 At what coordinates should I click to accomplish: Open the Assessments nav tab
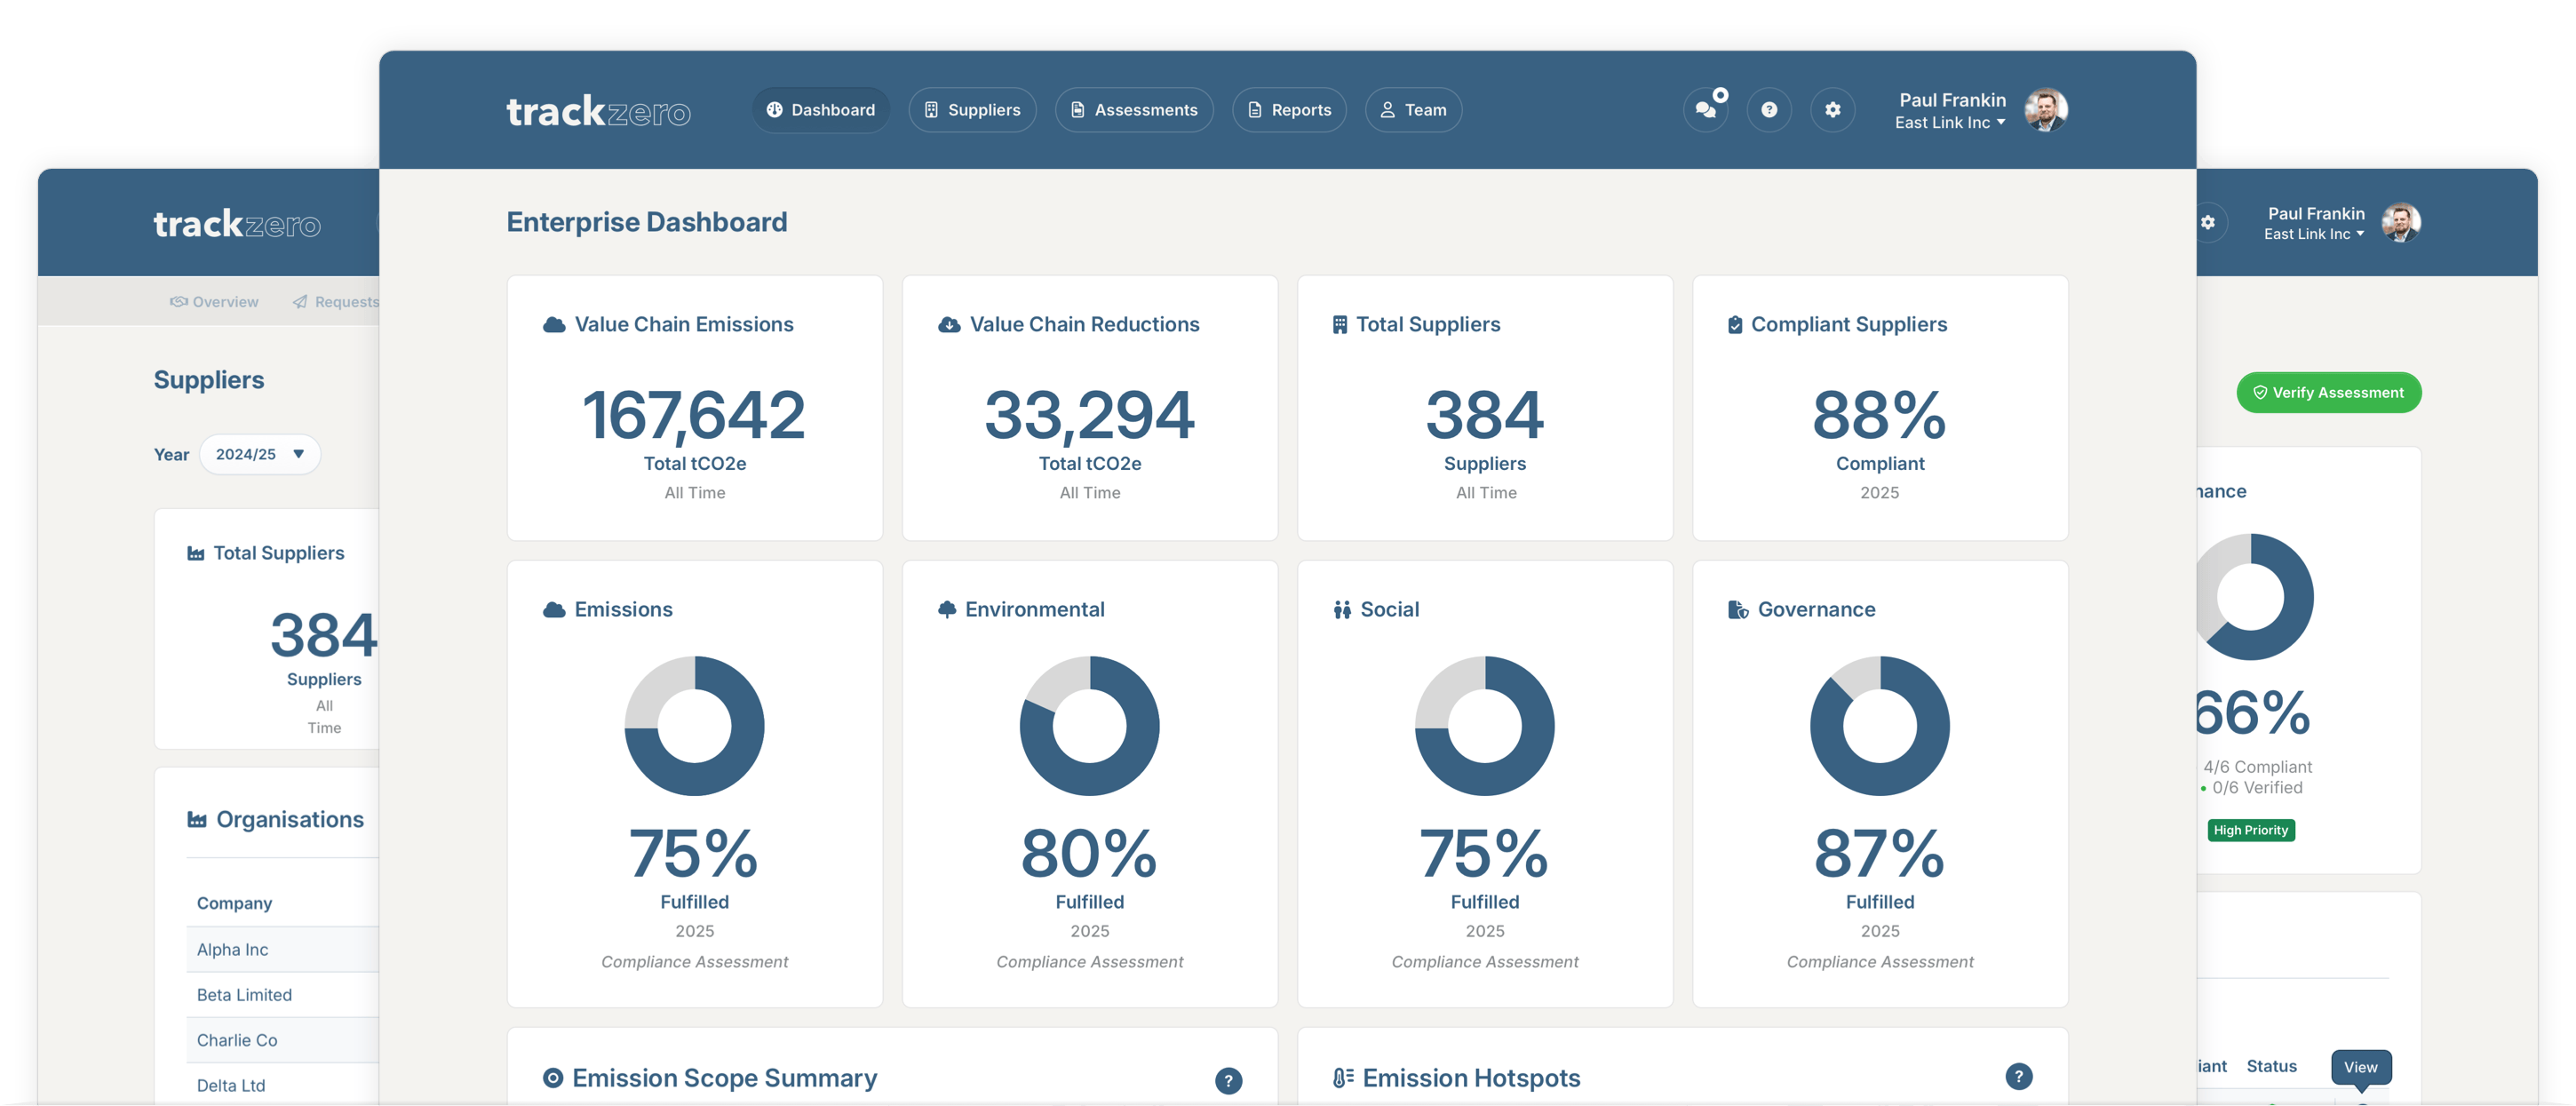coord(1133,110)
